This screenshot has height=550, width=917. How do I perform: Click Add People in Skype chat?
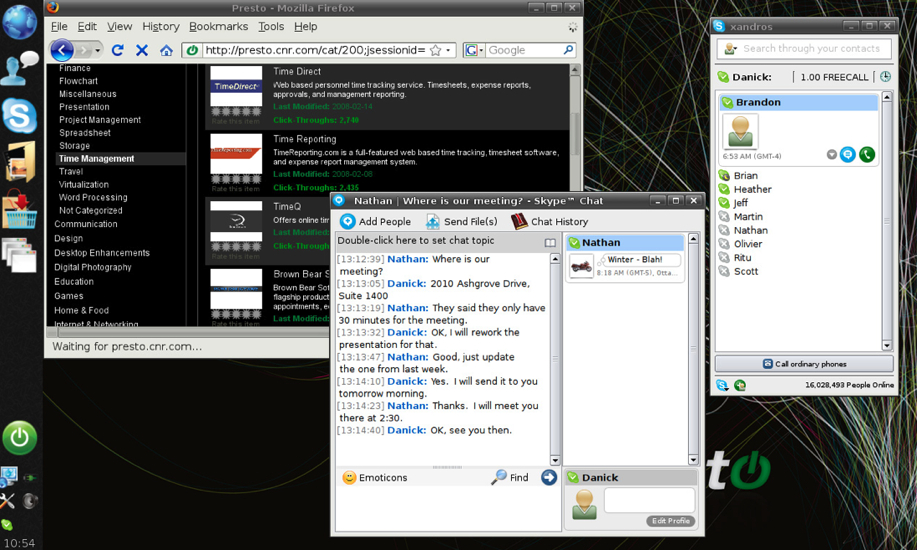point(375,221)
